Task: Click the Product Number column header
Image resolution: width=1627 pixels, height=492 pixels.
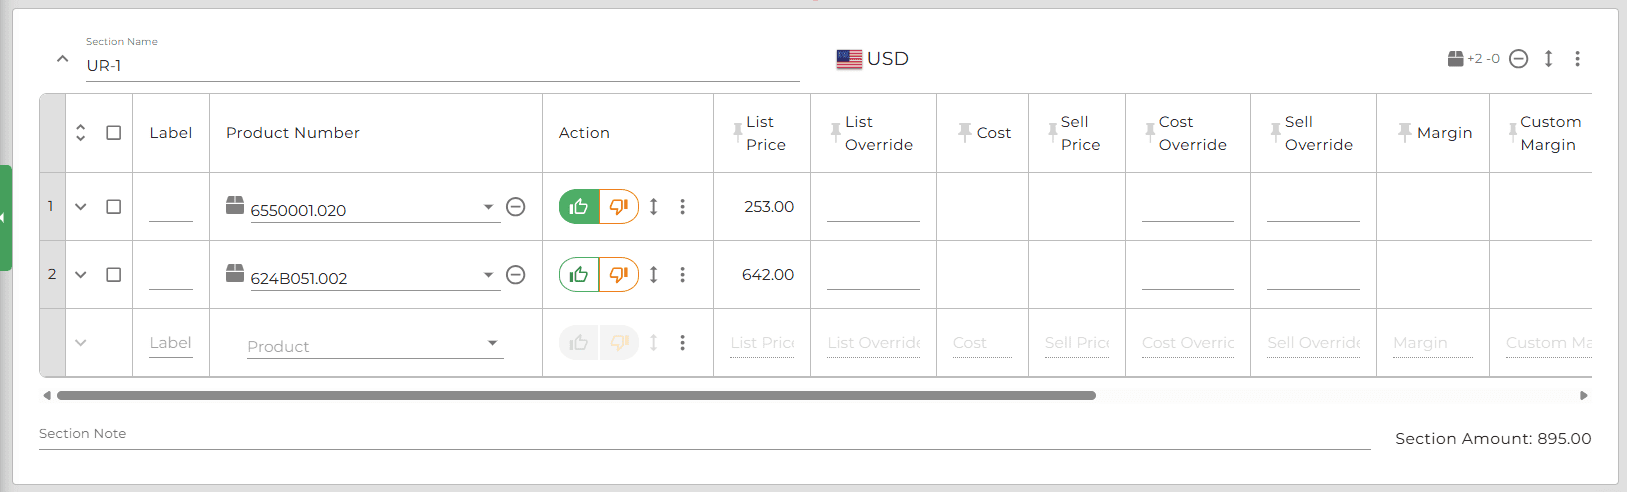Action: (293, 133)
